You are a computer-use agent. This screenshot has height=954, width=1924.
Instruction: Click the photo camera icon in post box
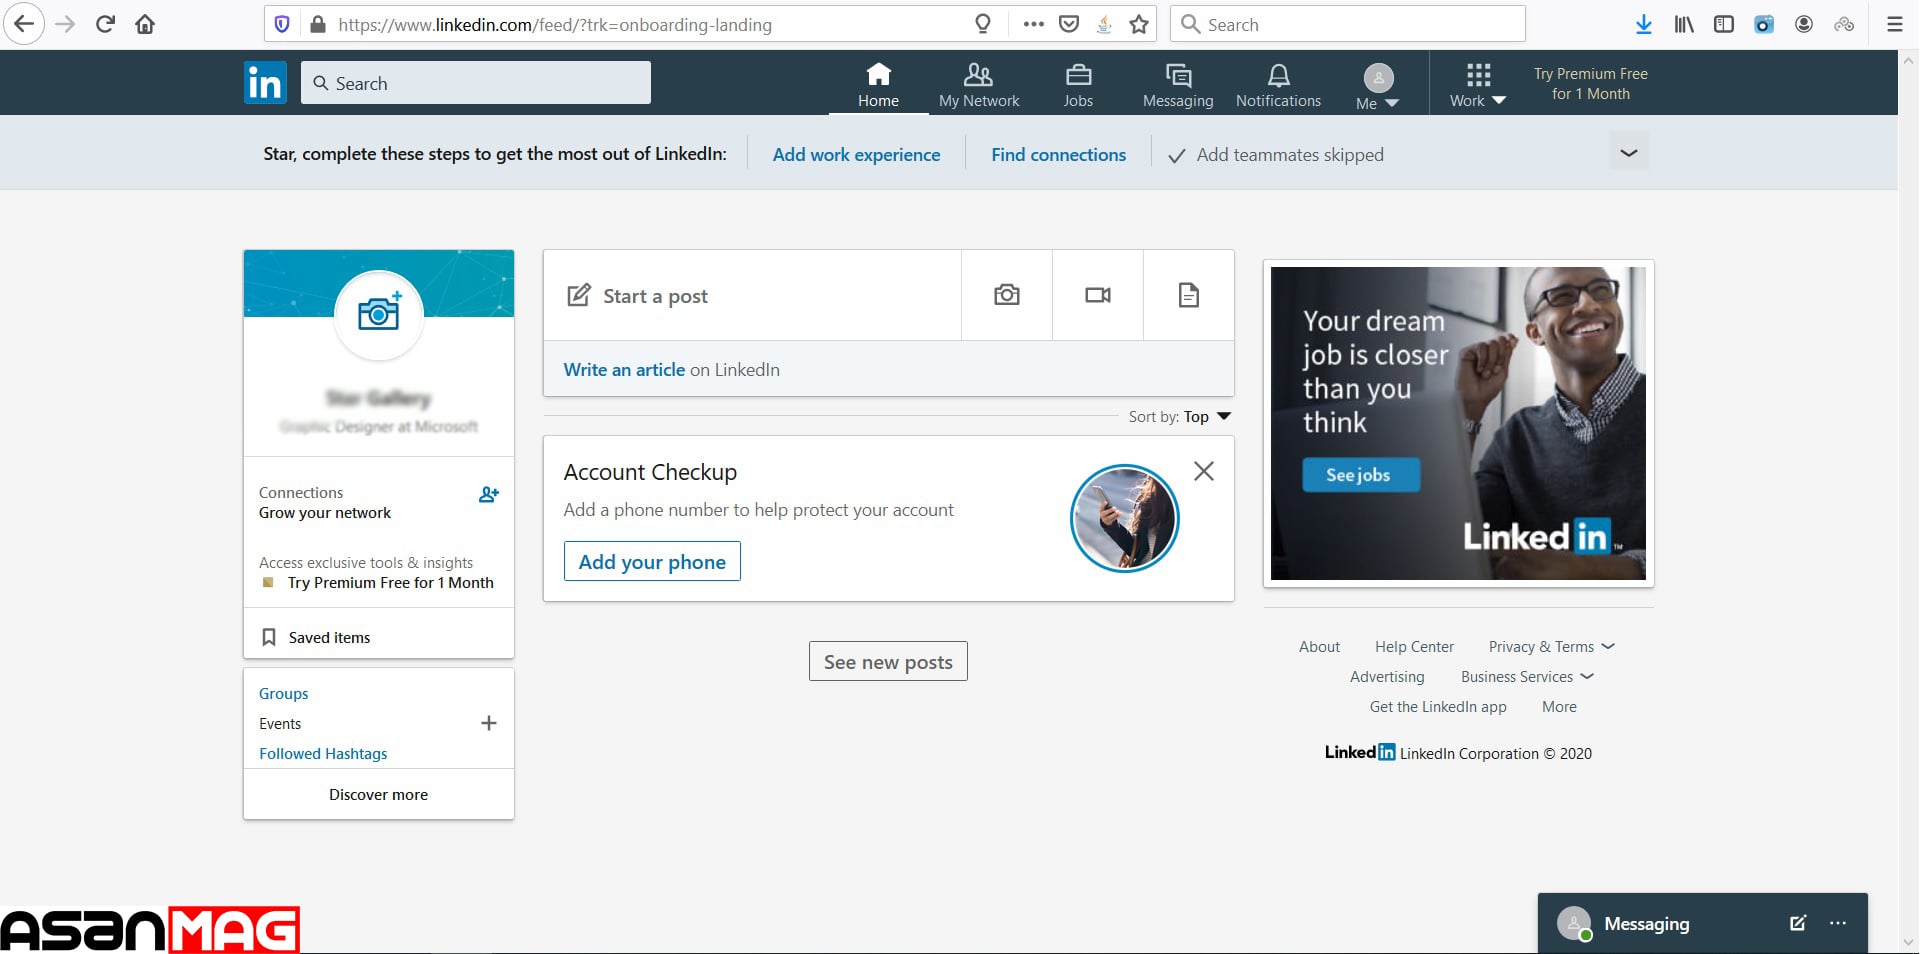(x=1007, y=295)
